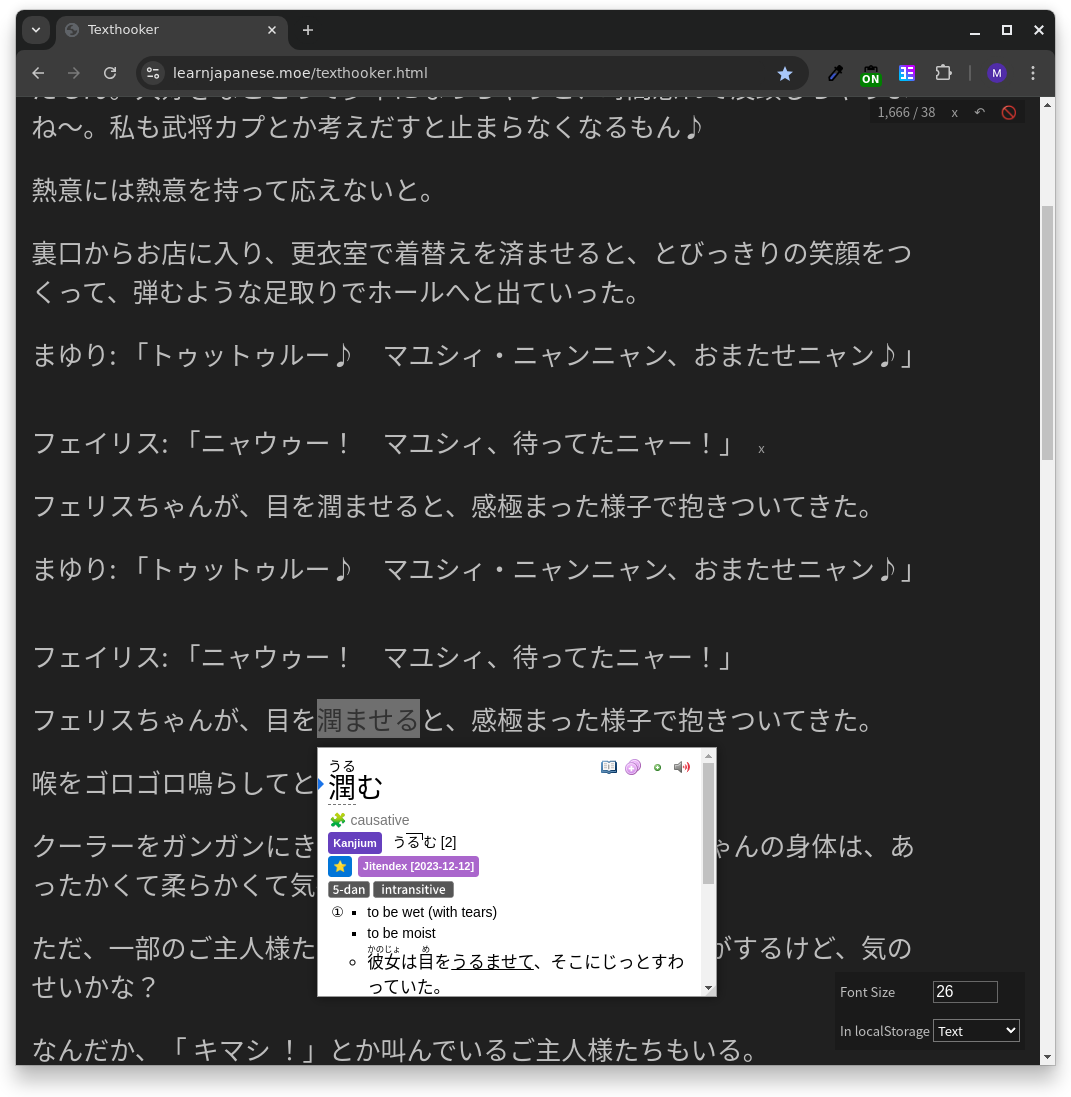
Task: Click the counter text 1,666 / 38
Action: coord(906,113)
